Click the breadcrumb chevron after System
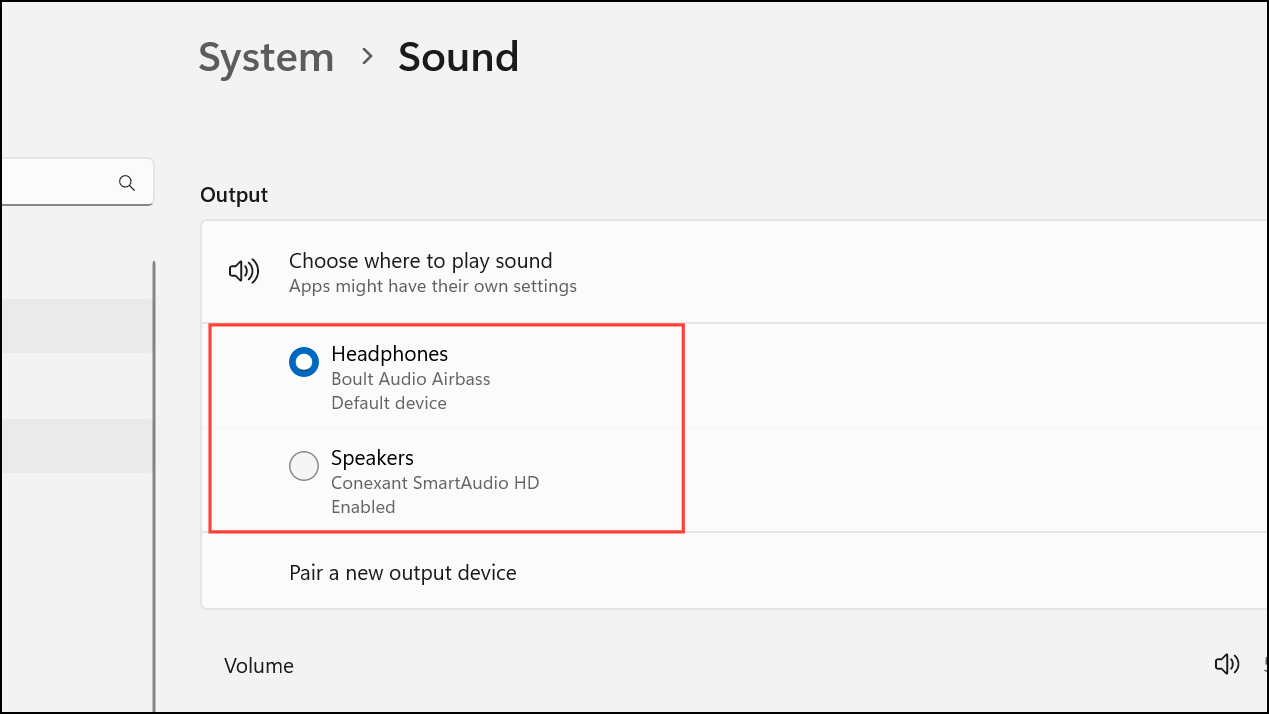 (367, 57)
